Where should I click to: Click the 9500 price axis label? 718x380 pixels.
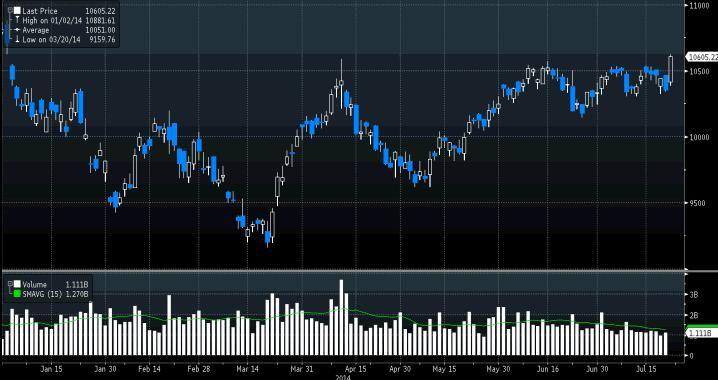(x=697, y=202)
